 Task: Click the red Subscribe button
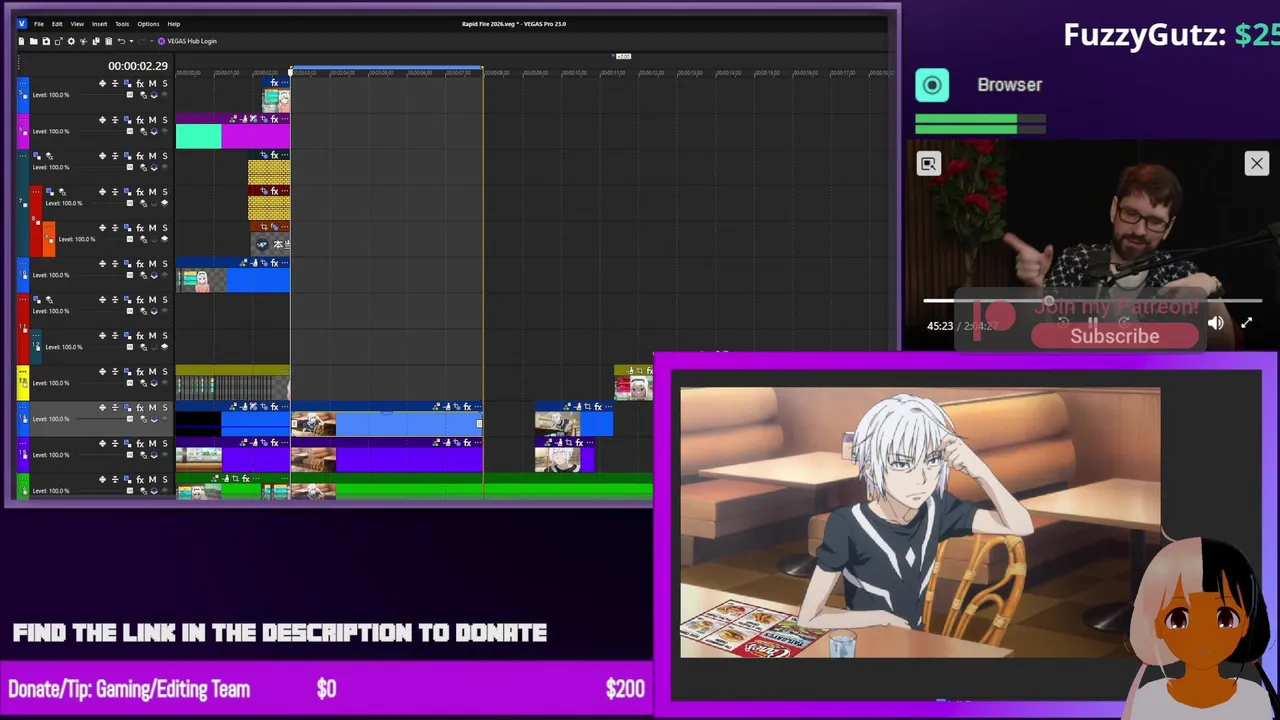click(x=1115, y=336)
